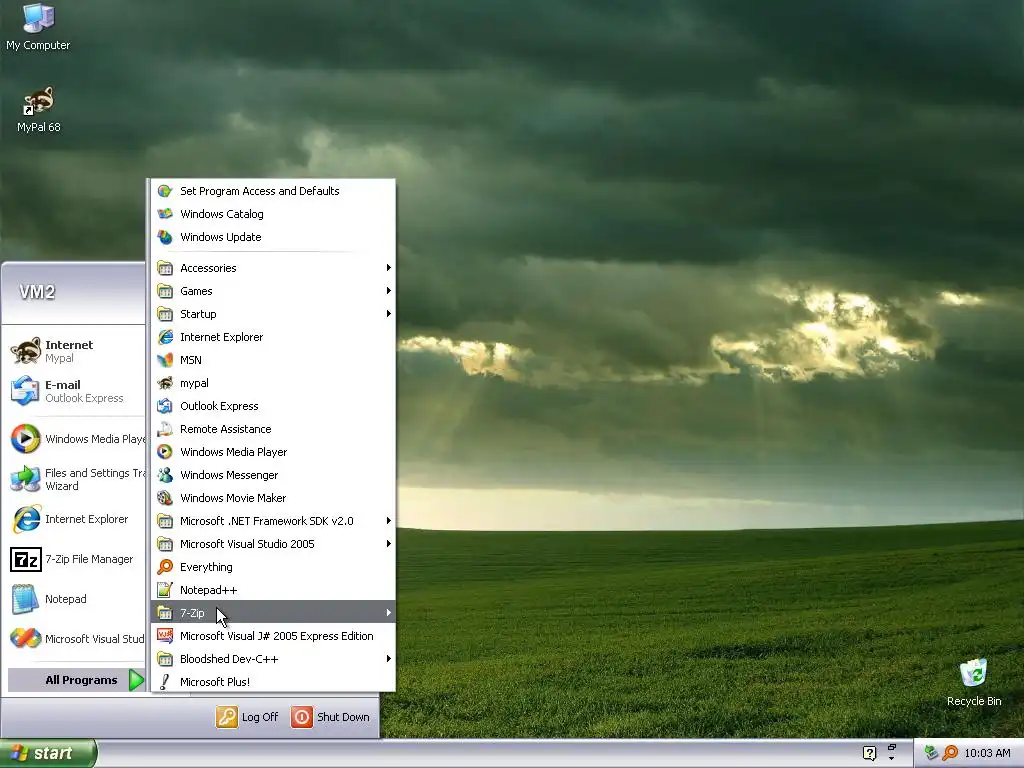Viewport: 1024px width, 768px height.
Task: Click the Outlook Express icon in All Programs
Action: point(165,406)
